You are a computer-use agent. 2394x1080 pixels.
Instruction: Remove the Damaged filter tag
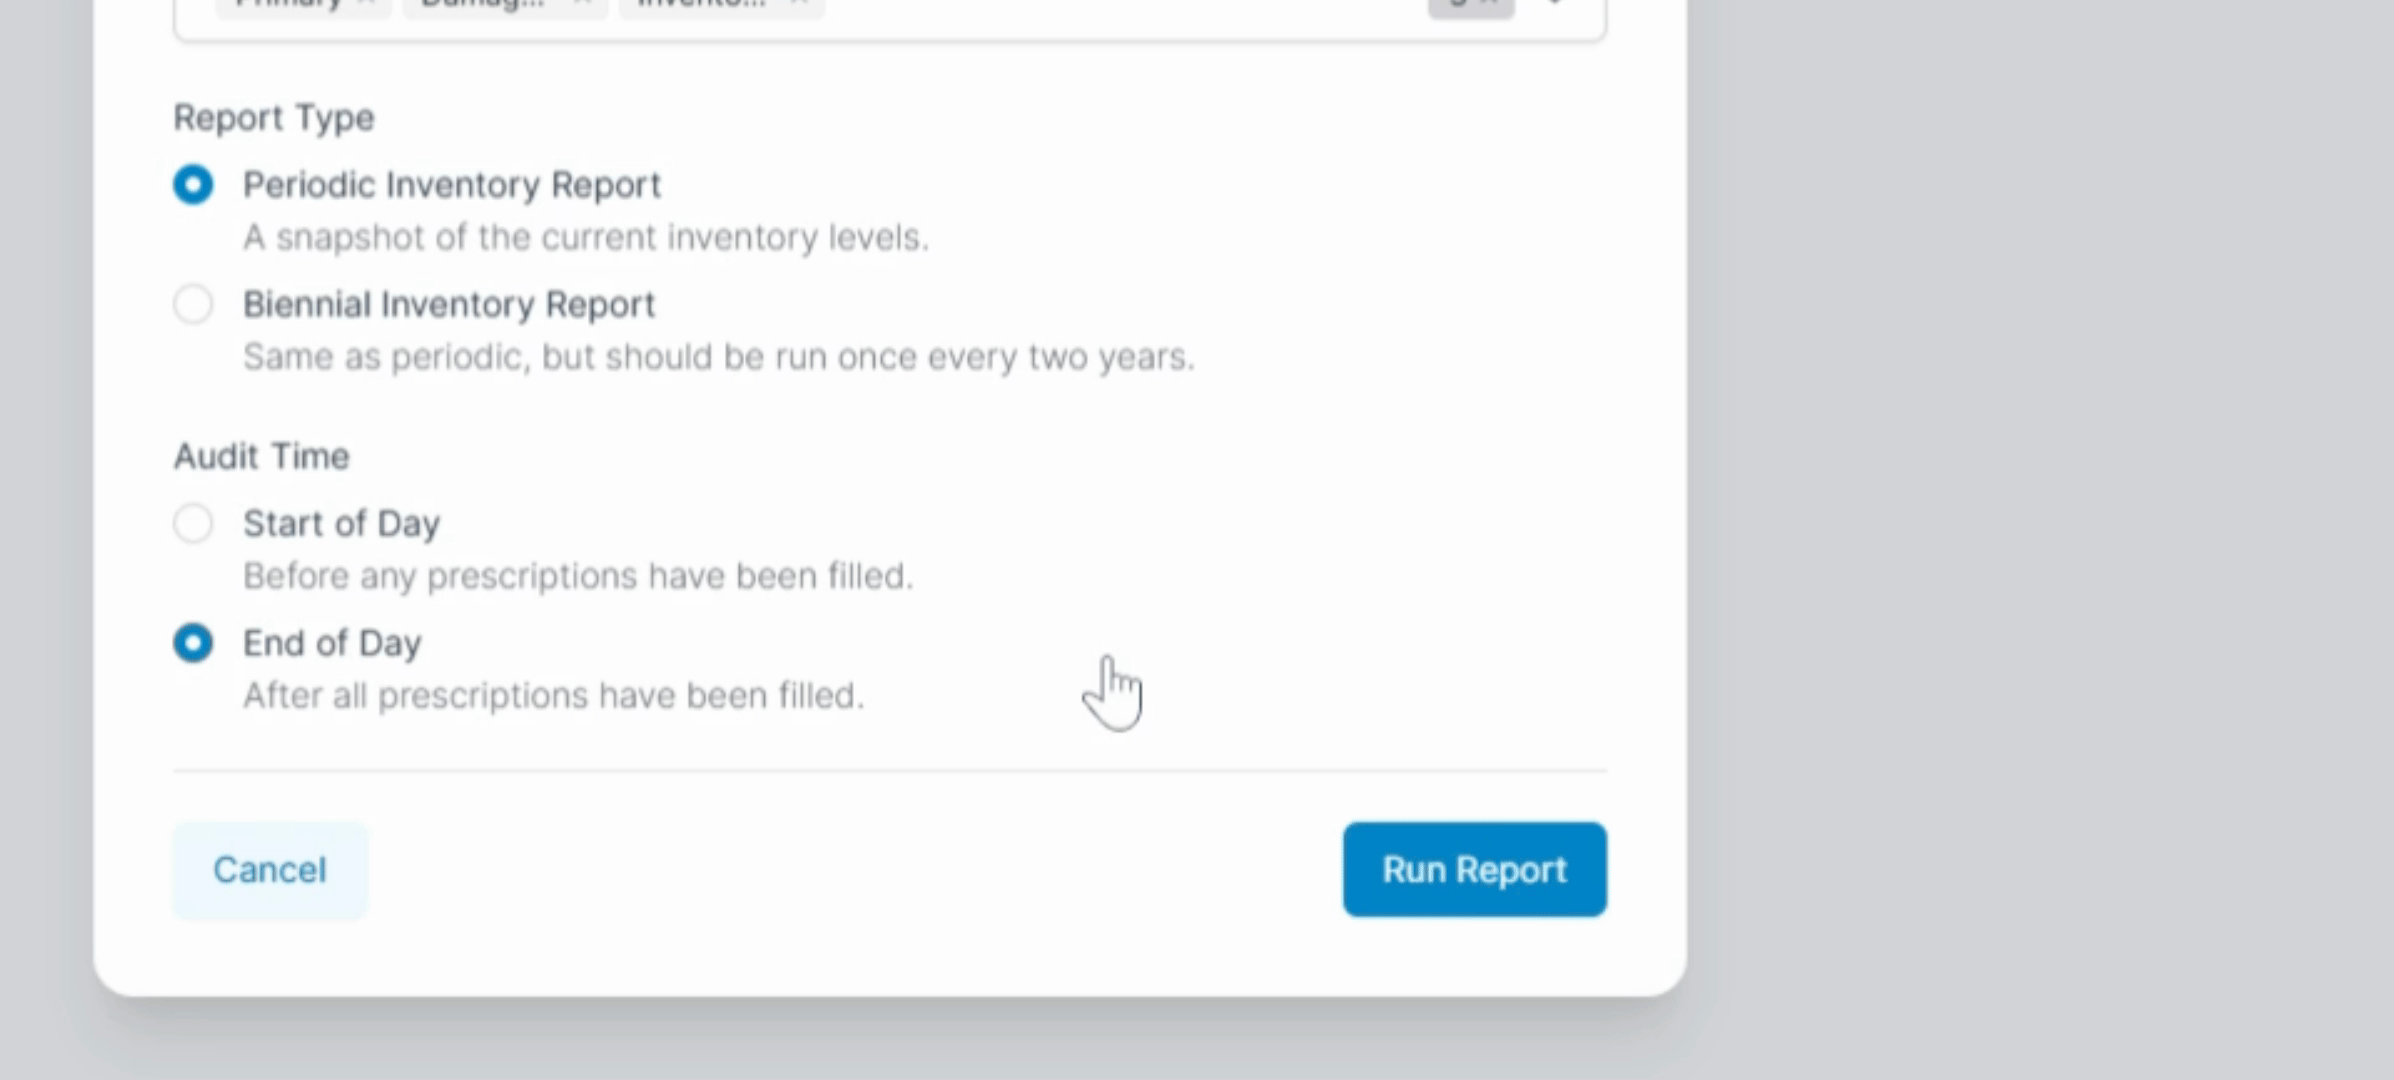coord(580,5)
